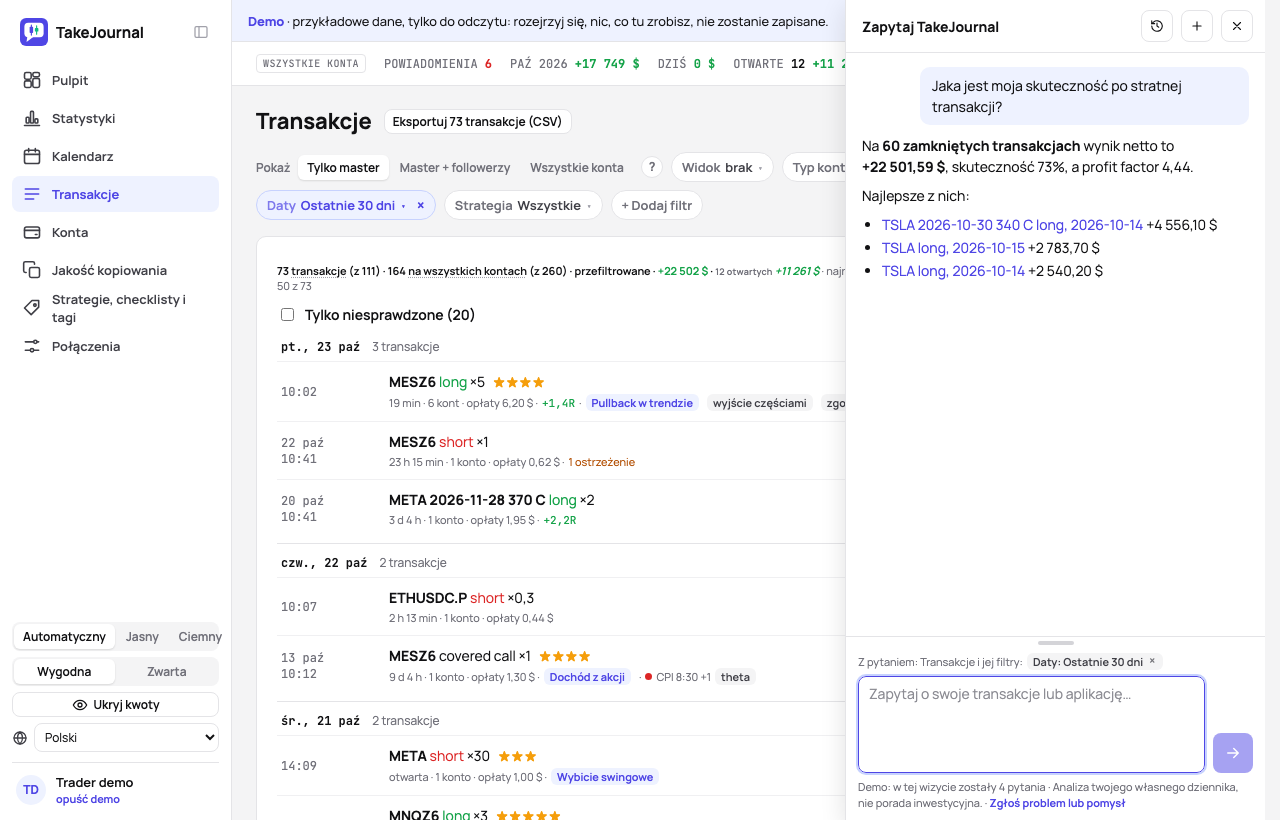This screenshot has height=820, width=1280.
Task: Open the Typ konta filter dropdown
Action: pyautogui.click(x=814, y=167)
